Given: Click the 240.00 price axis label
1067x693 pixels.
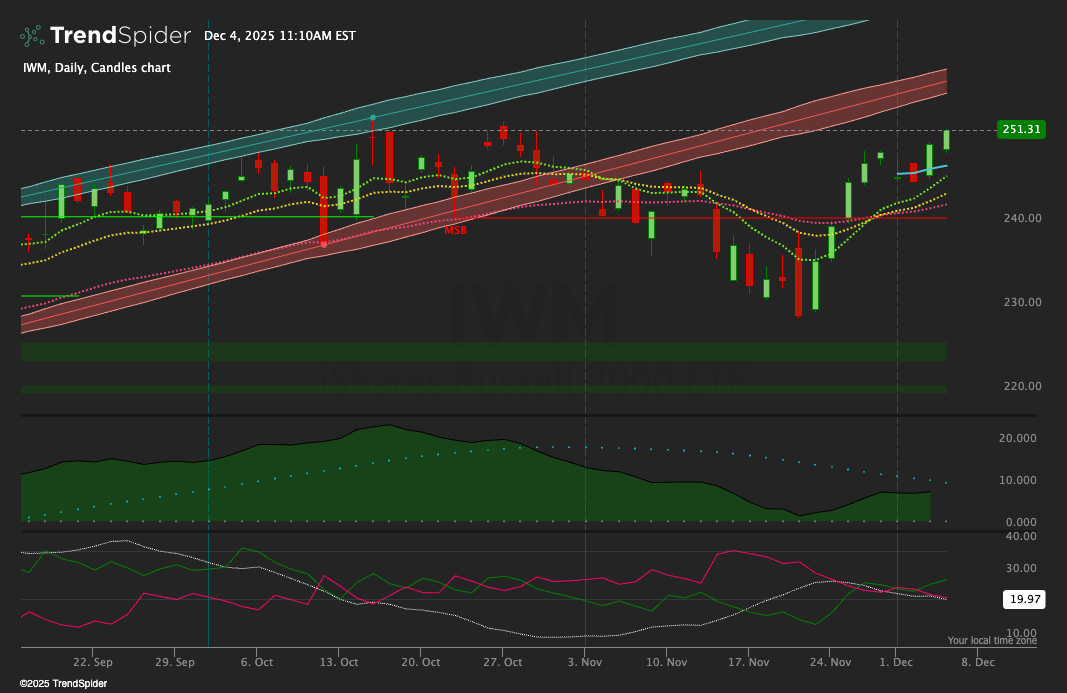Looking at the screenshot, I should [x=1021, y=217].
